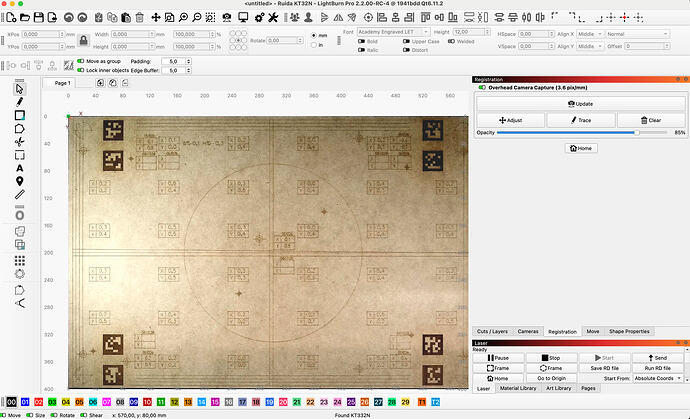Image resolution: width=690 pixels, height=419 pixels.
Task: Click the red-center crosshair align icon
Action: [624, 18]
